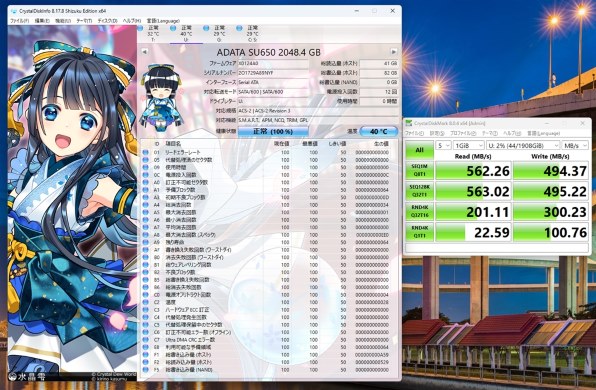Click the CrystalDiskMark app icon in title bar
The height and width of the screenshot is (390, 596).
tap(409, 123)
